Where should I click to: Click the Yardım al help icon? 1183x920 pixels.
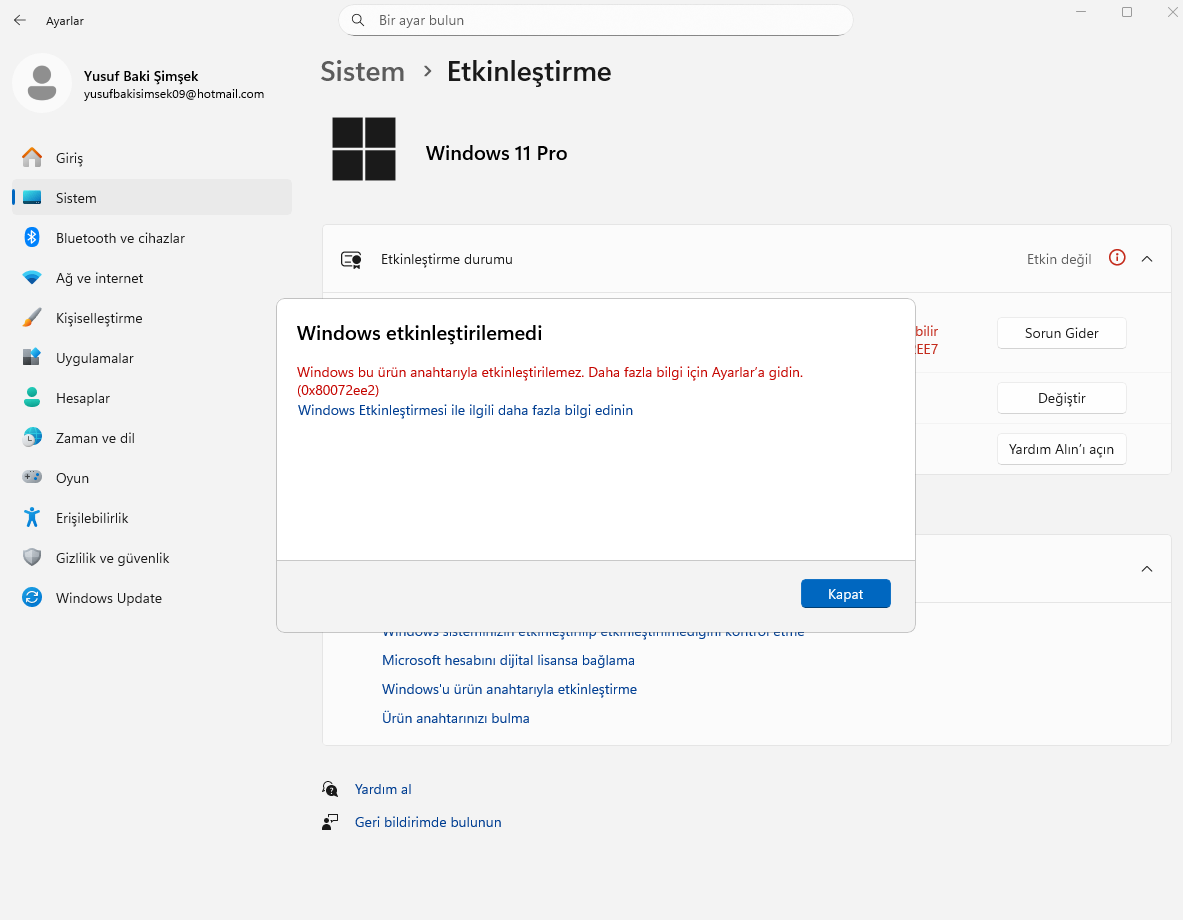tap(330, 789)
